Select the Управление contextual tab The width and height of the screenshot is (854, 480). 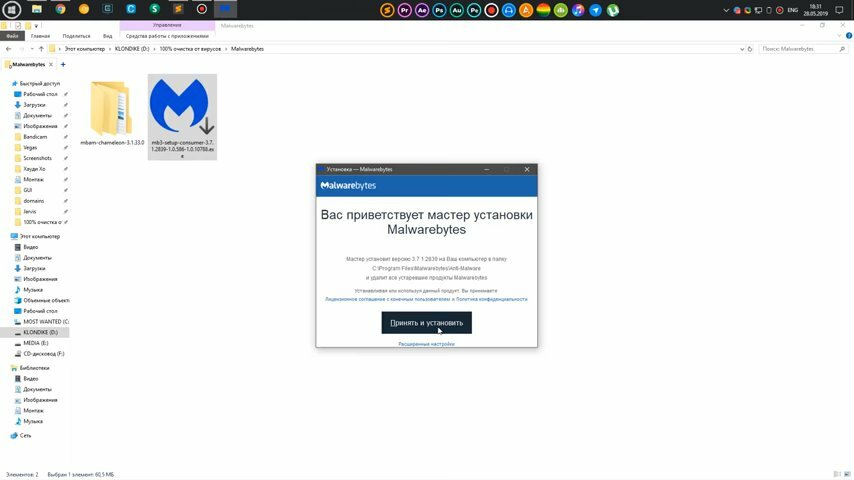pyautogui.click(x=167, y=26)
